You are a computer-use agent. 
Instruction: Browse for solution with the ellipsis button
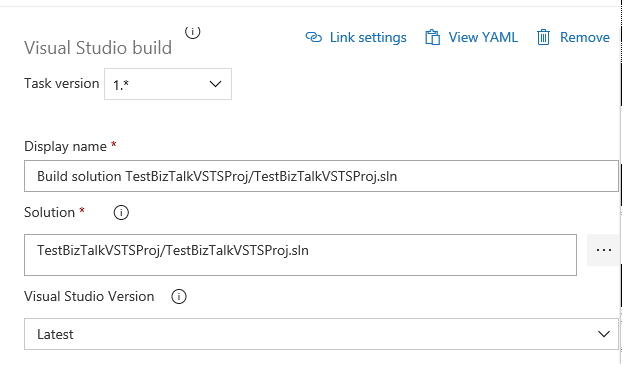point(604,250)
